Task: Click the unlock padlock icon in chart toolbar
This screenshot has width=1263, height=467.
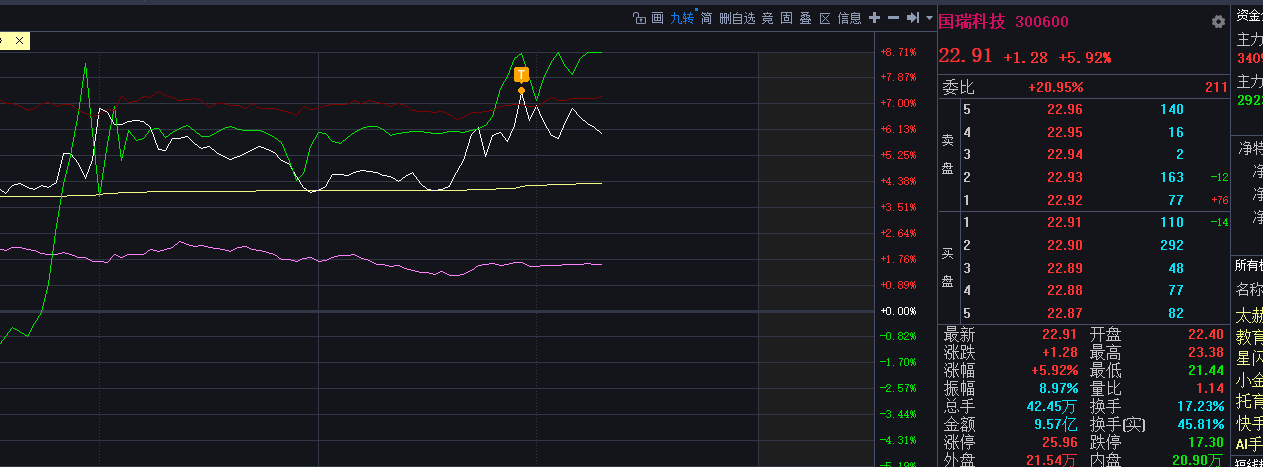Action: (x=640, y=18)
